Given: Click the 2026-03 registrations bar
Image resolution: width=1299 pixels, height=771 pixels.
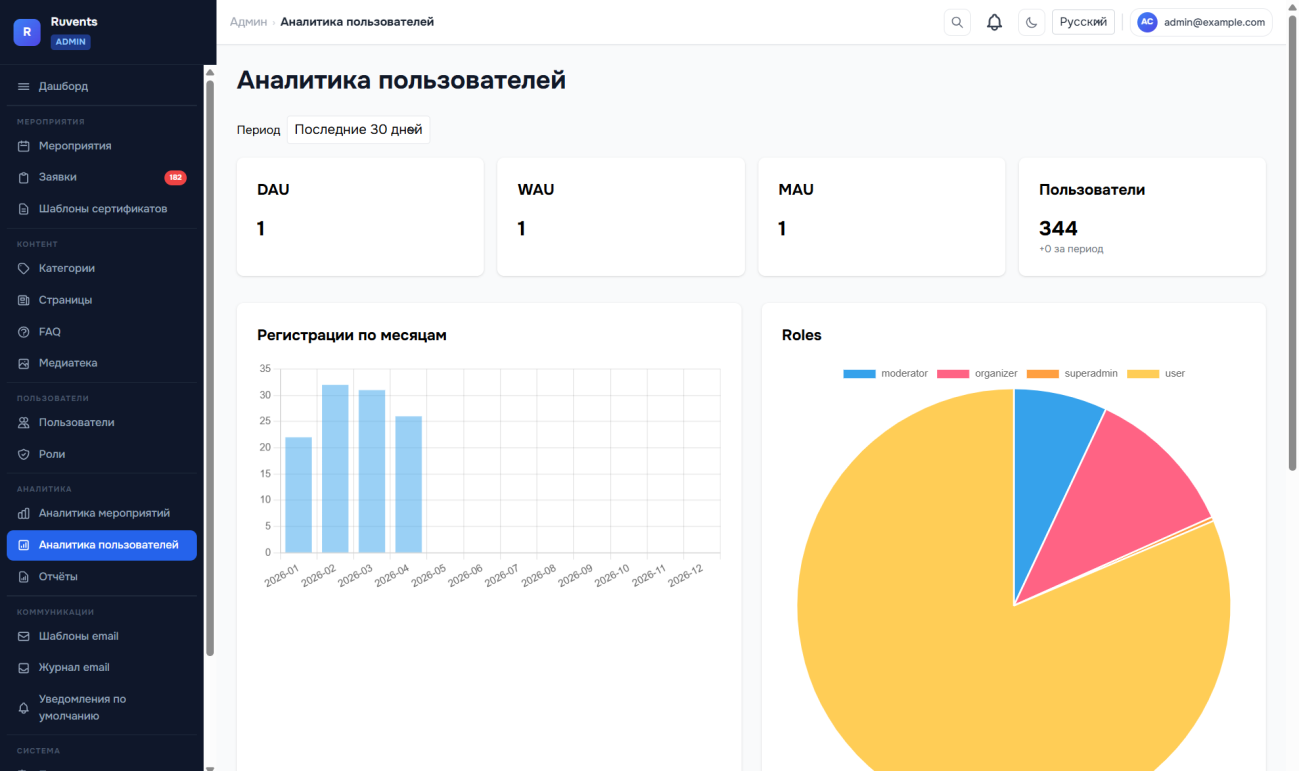Looking at the screenshot, I should (372, 471).
